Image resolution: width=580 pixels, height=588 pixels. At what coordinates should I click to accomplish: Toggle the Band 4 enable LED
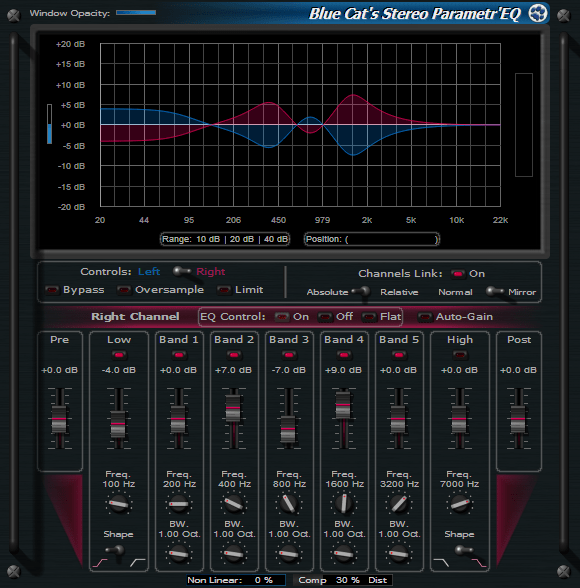[343, 354]
